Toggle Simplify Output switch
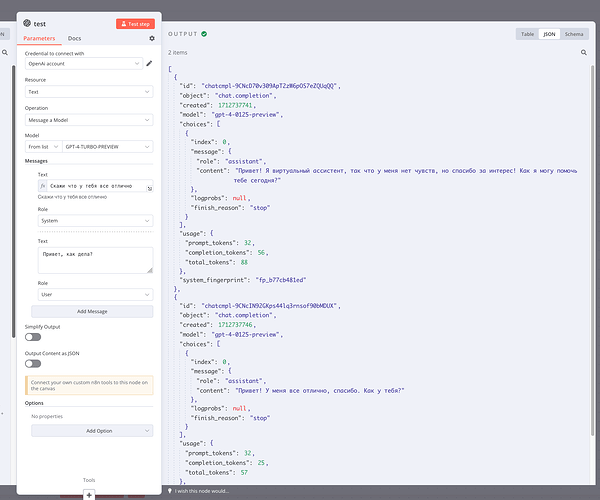Image resolution: width=600 pixels, height=500 pixels. [33, 337]
